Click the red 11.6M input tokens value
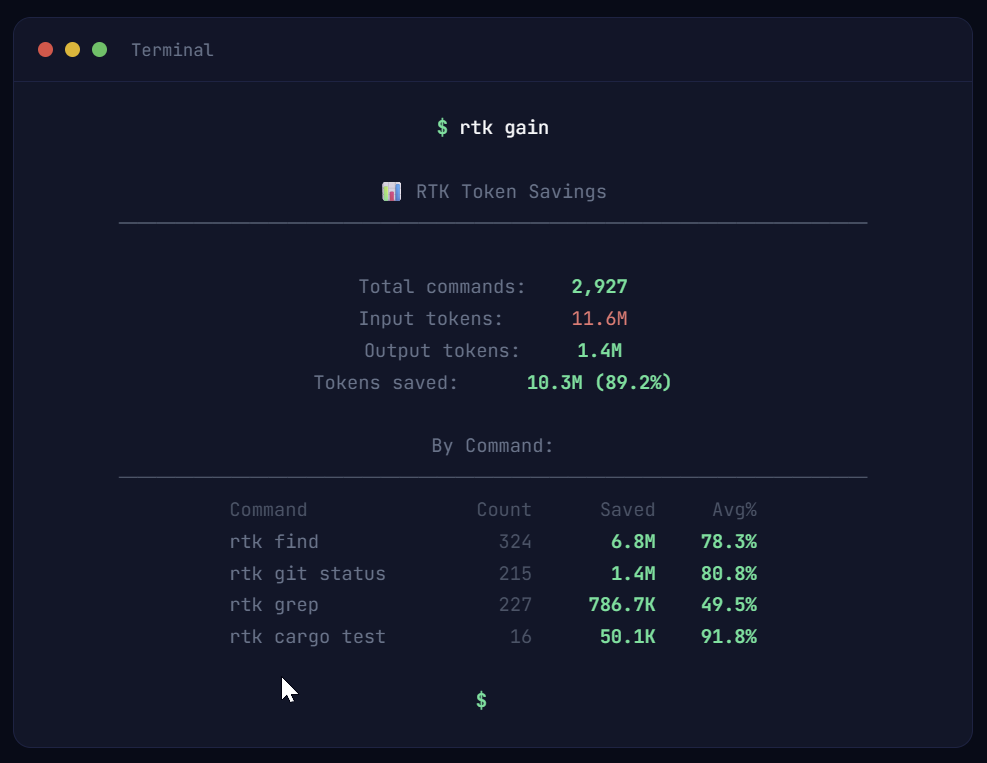 [599, 319]
